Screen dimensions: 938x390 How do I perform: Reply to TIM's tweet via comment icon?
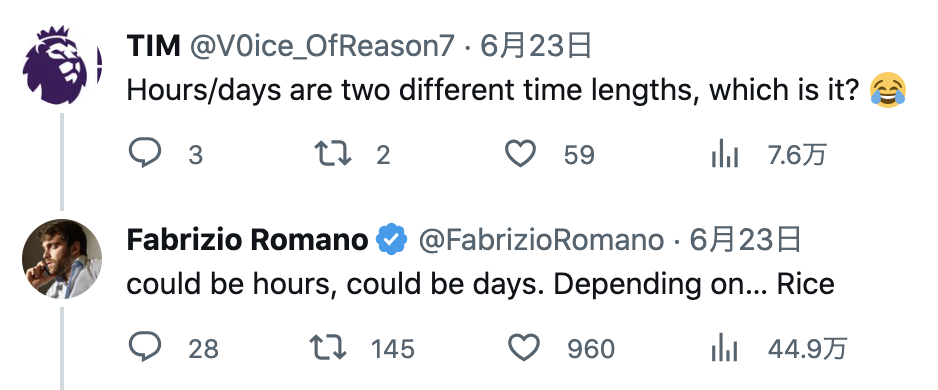click(x=145, y=154)
